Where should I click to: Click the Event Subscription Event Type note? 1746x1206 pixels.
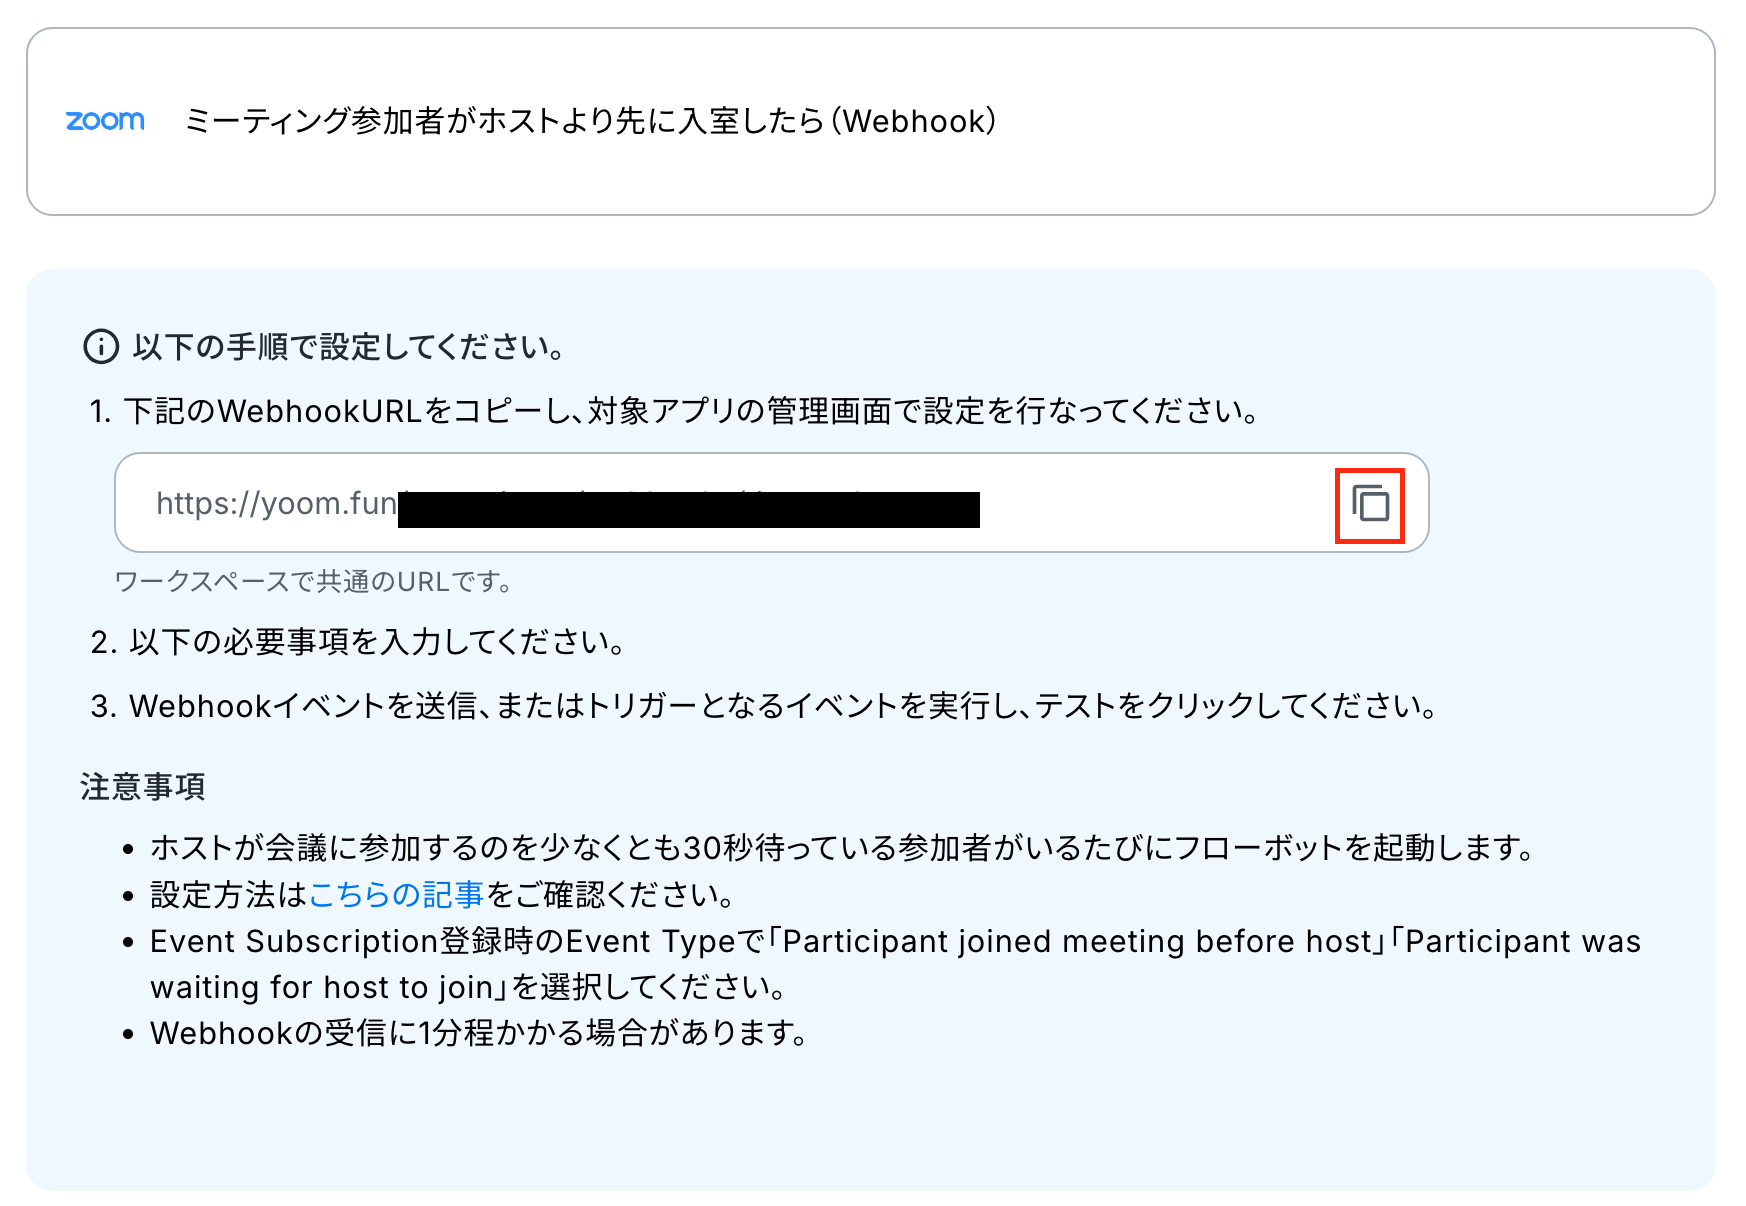pos(895,964)
